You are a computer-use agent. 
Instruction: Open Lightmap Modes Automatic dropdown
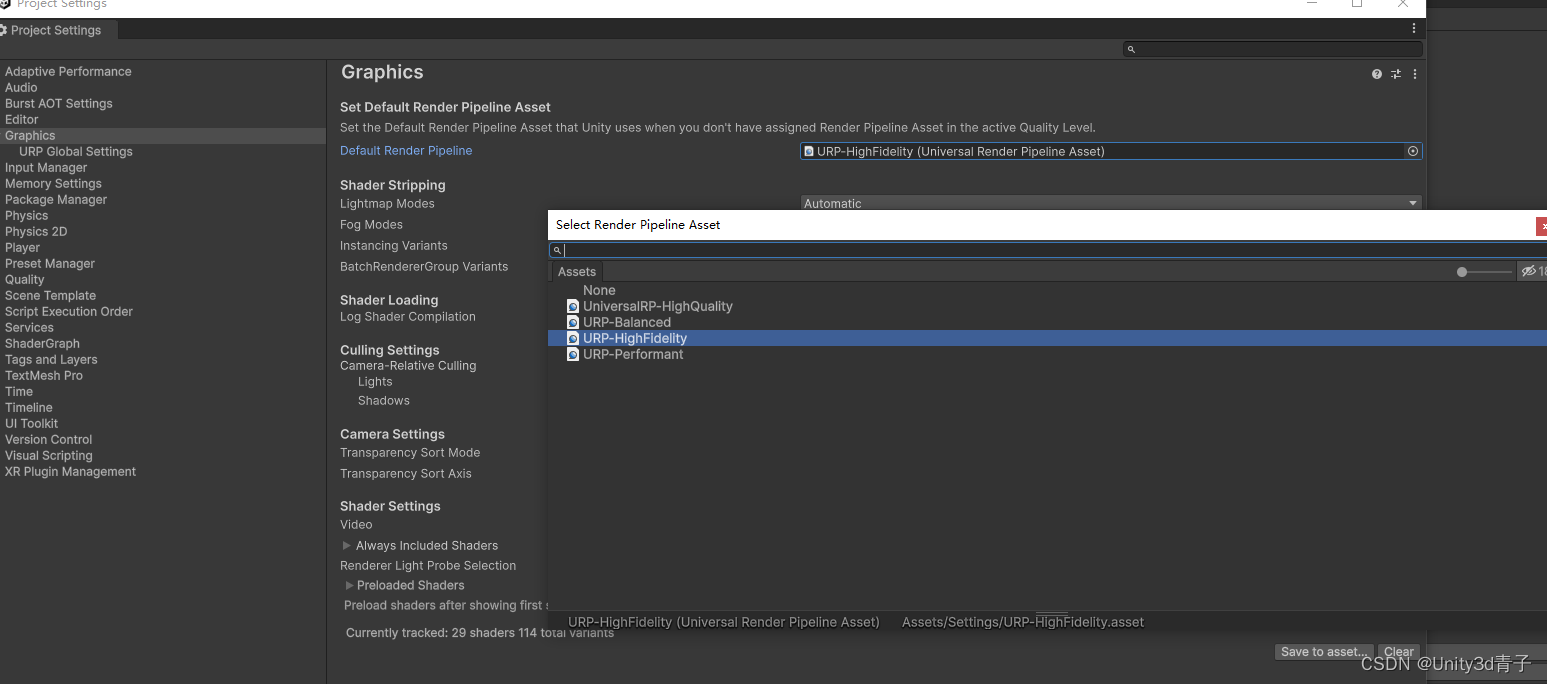[x=1111, y=203]
